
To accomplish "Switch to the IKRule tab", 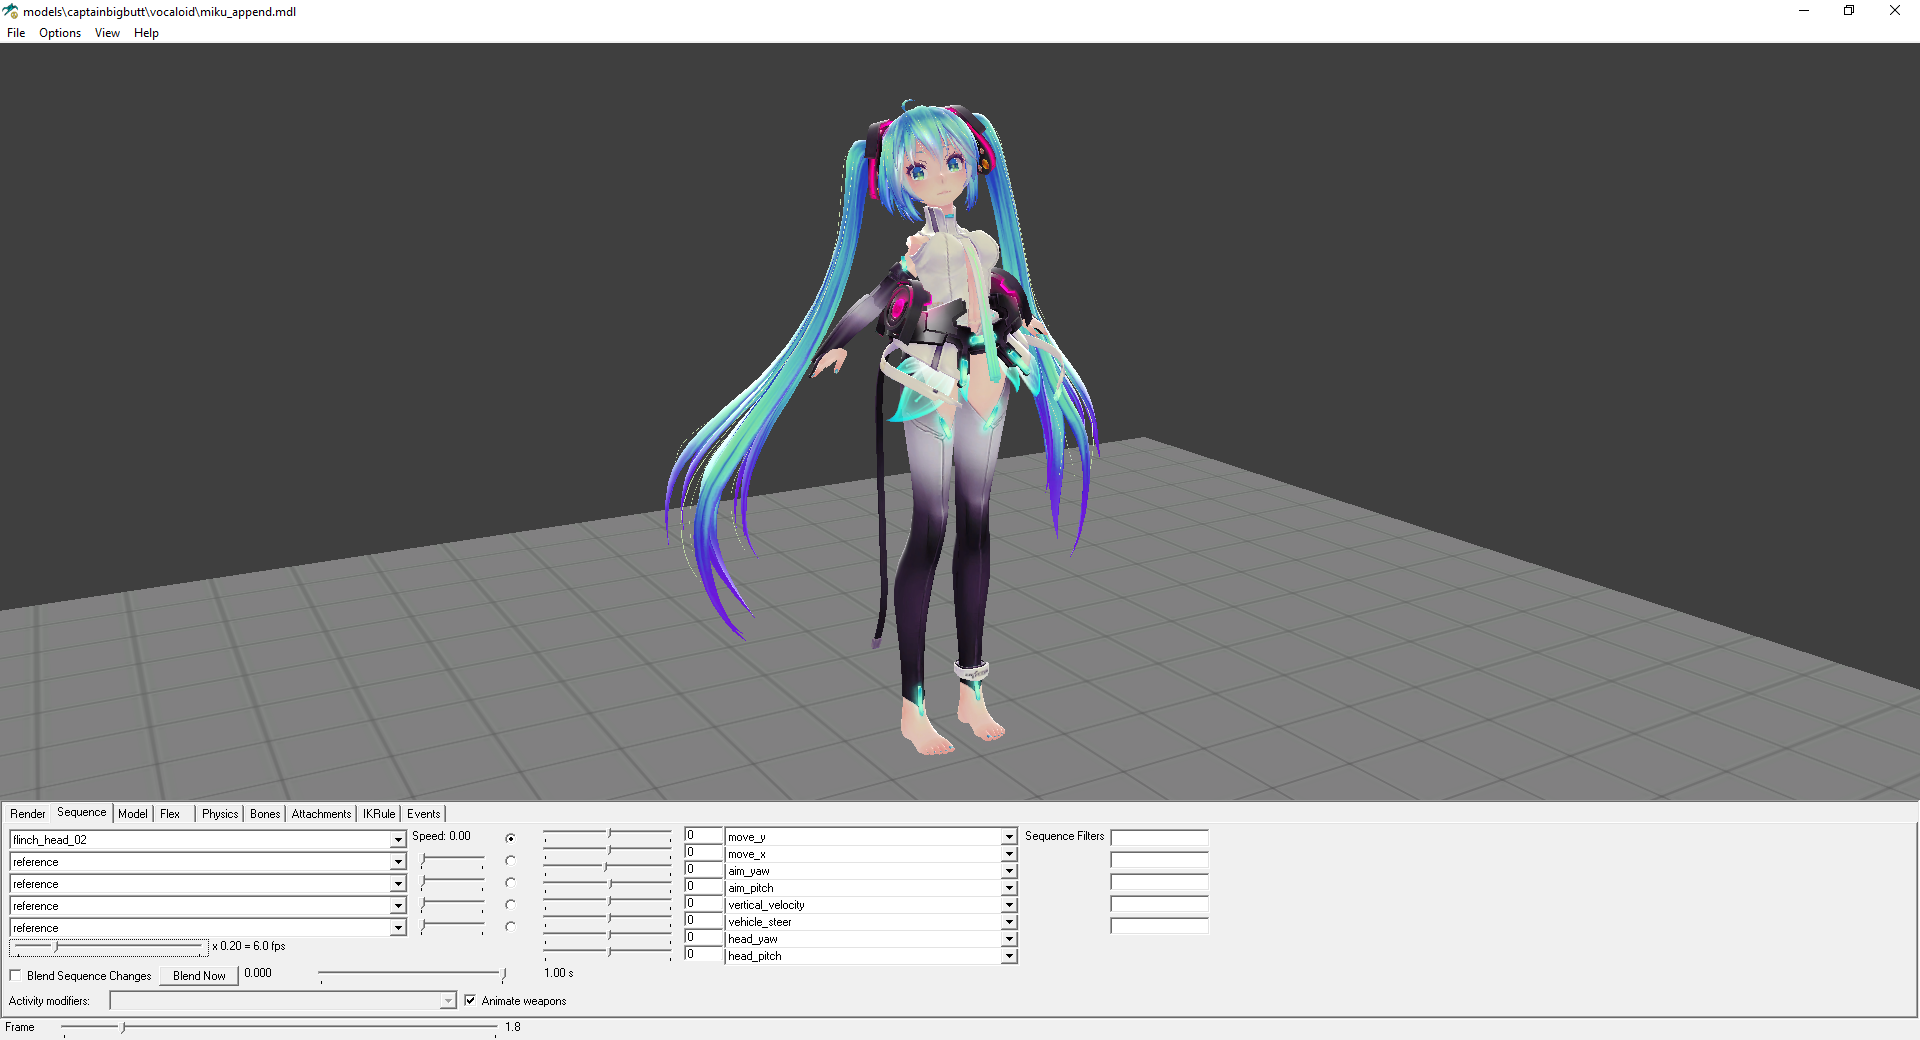I will tap(379, 814).
